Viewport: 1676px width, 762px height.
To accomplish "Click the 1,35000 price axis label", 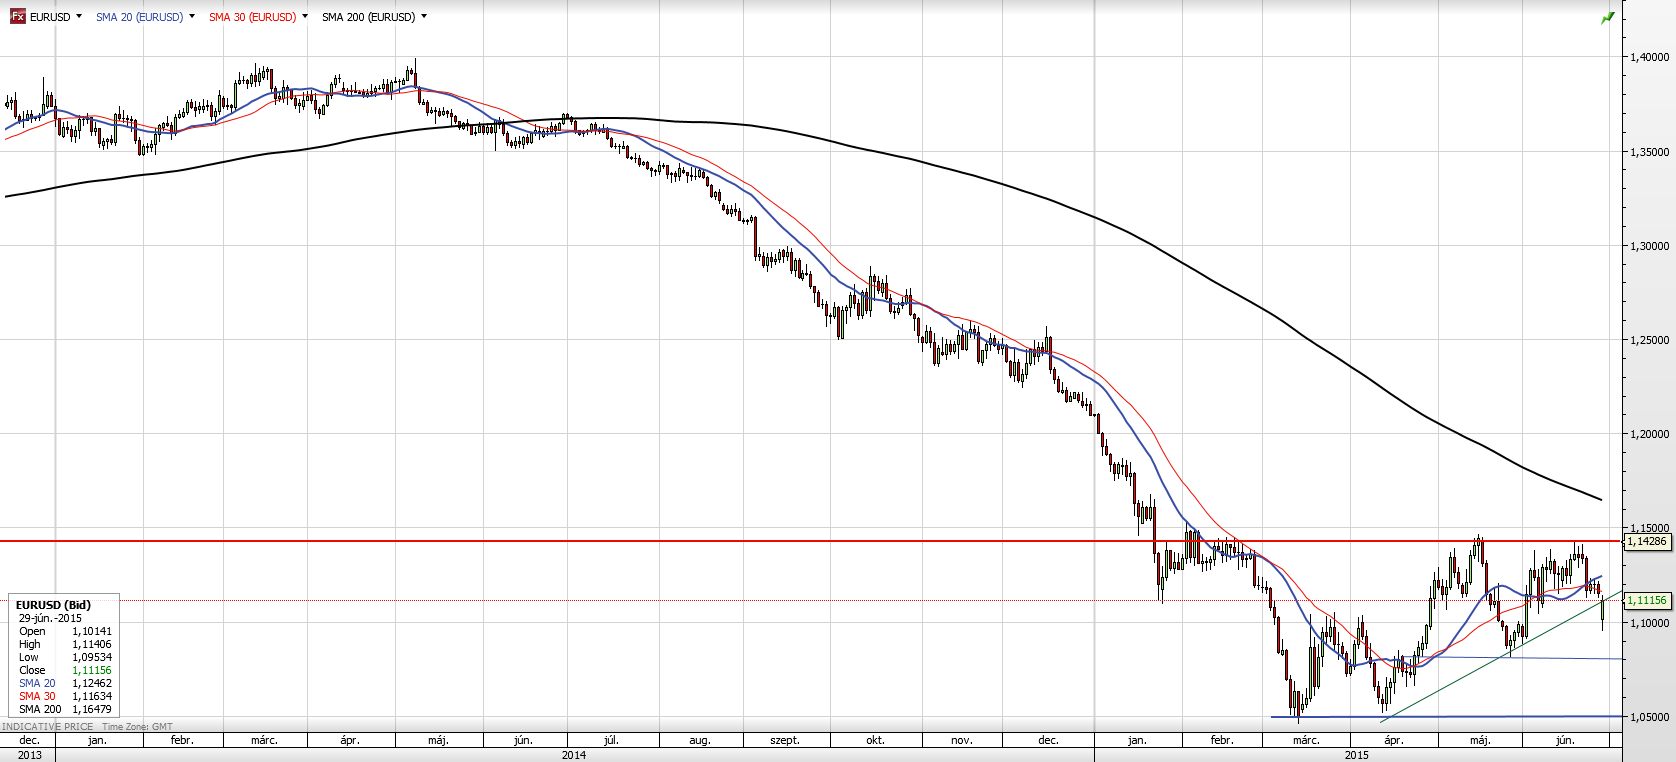I will pos(1650,152).
